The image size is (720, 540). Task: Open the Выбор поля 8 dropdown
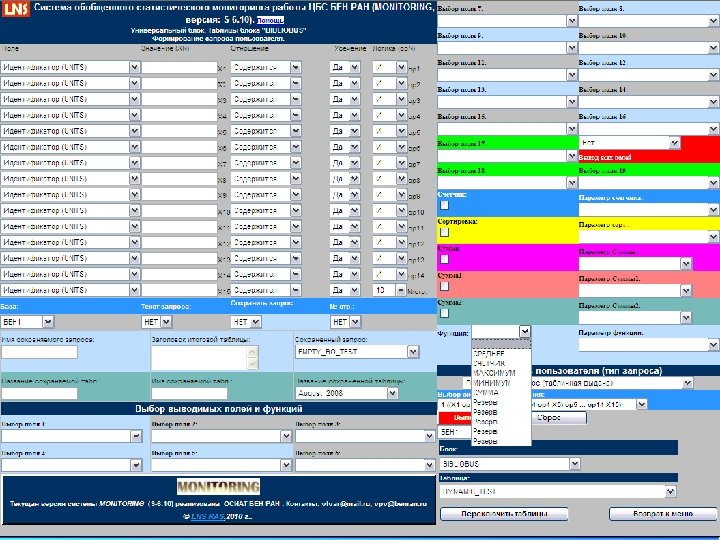(x=649, y=21)
